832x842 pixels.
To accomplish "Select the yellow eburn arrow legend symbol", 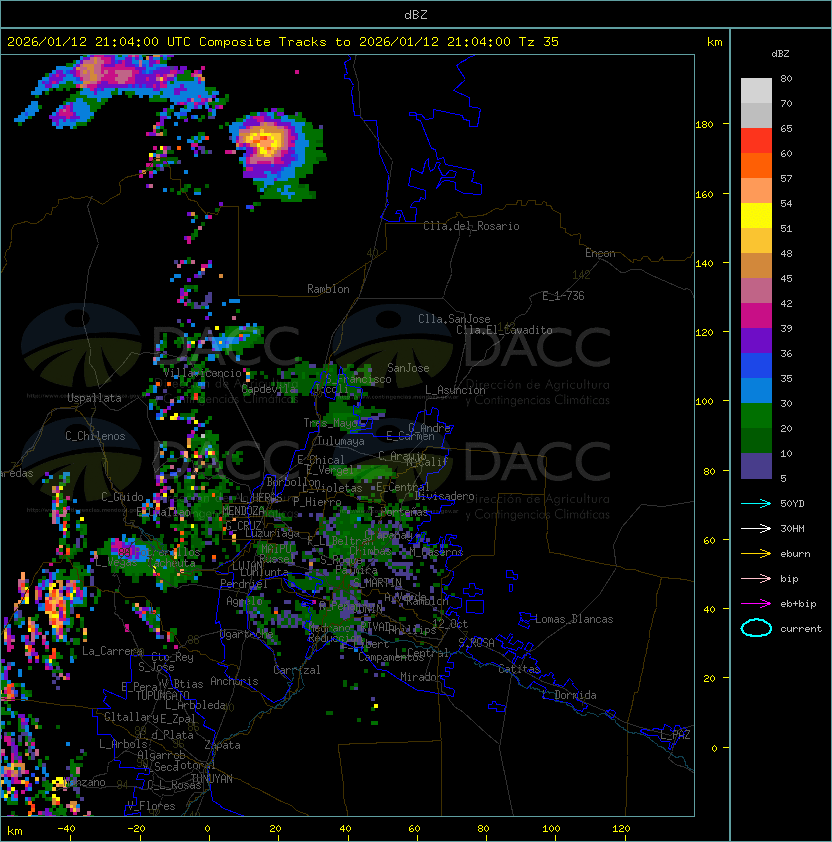I will 756,554.
